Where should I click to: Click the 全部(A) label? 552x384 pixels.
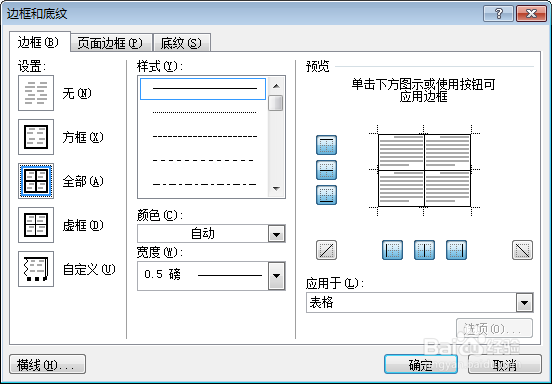[83, 181]
